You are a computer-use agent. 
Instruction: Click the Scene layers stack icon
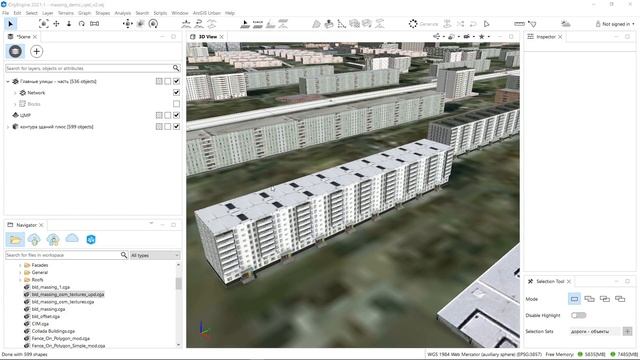tap(15, 51)
